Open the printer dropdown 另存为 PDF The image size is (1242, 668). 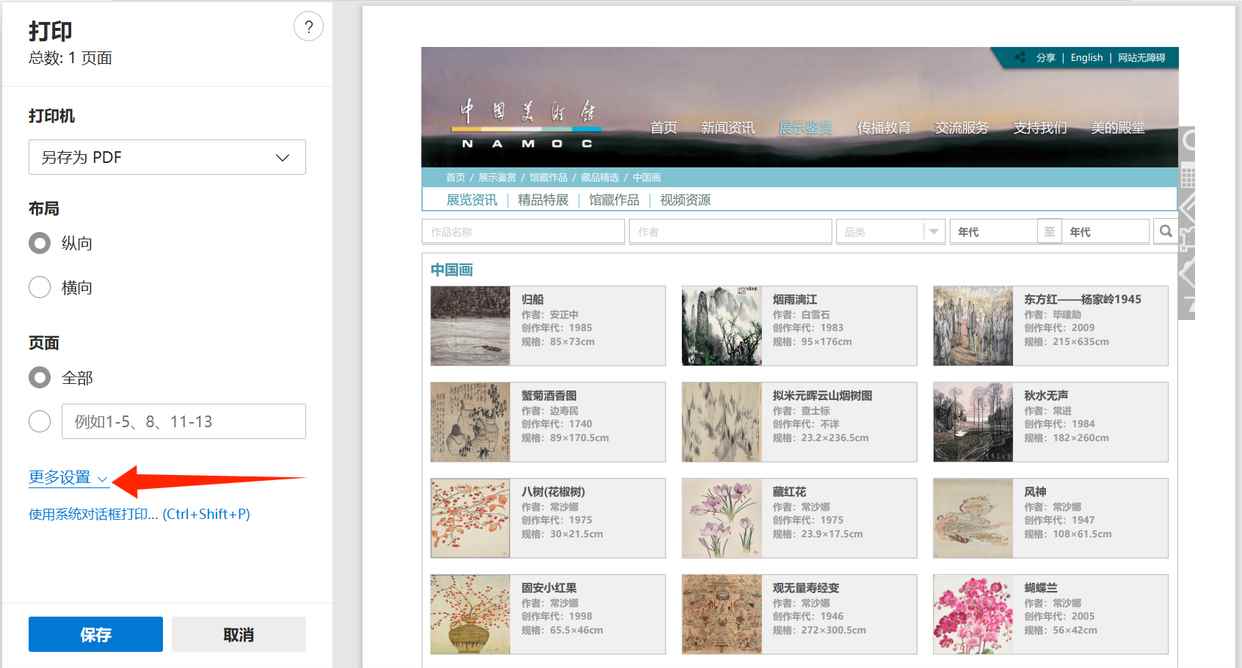pos(167,158)
